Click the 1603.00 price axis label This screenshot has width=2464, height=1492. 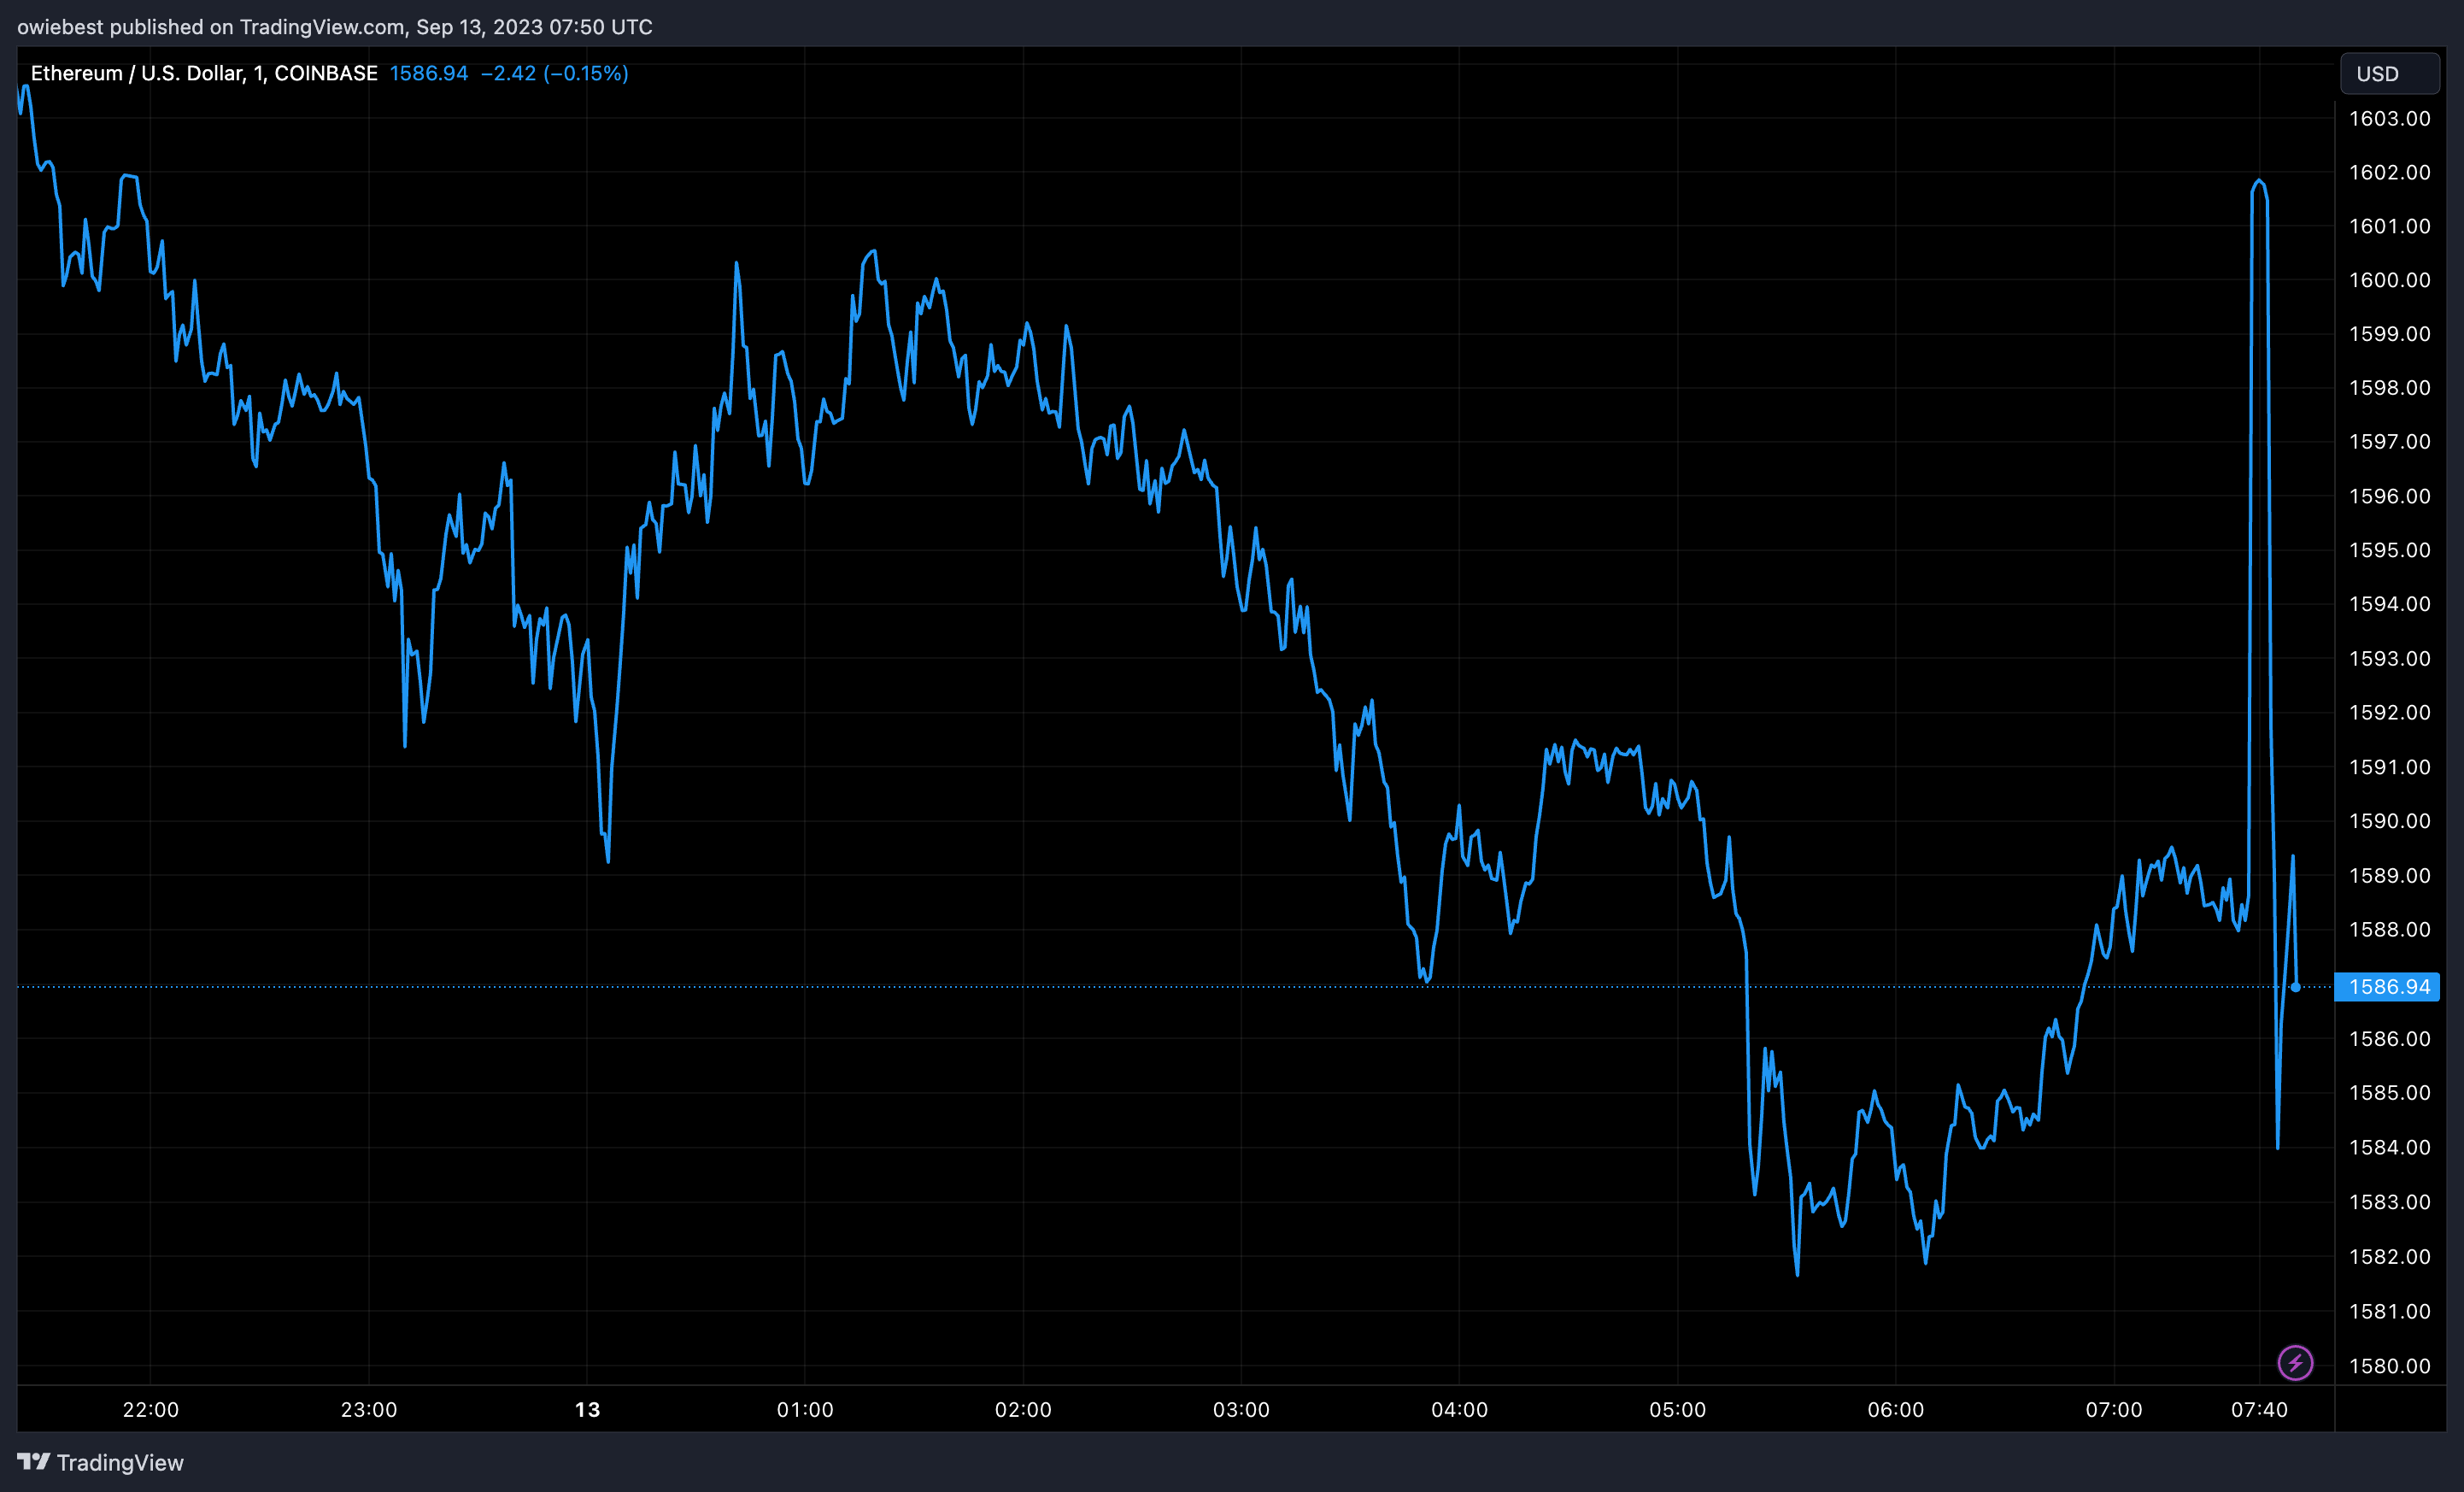(x=2389, y=118)
